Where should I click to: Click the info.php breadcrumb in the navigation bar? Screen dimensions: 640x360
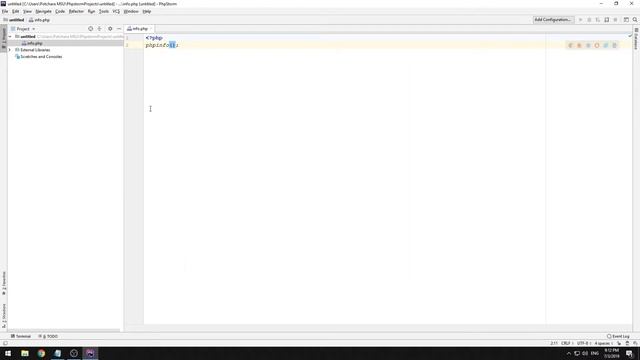tap(39, 20)
